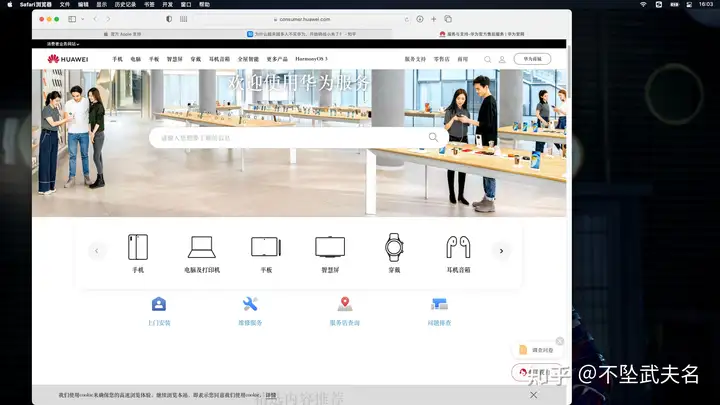
Task: Go back with Safari's back arrow
Action: pyautogui.click(x=96, y=19)
